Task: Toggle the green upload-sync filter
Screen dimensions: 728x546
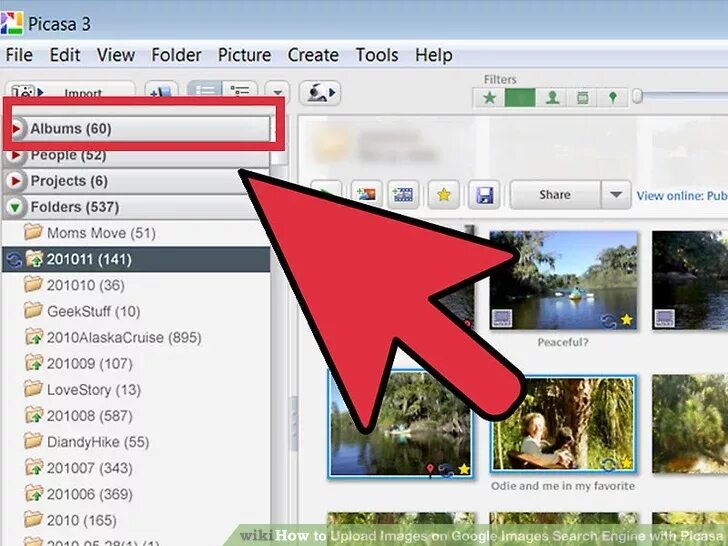Action: [x=520, y=98]
